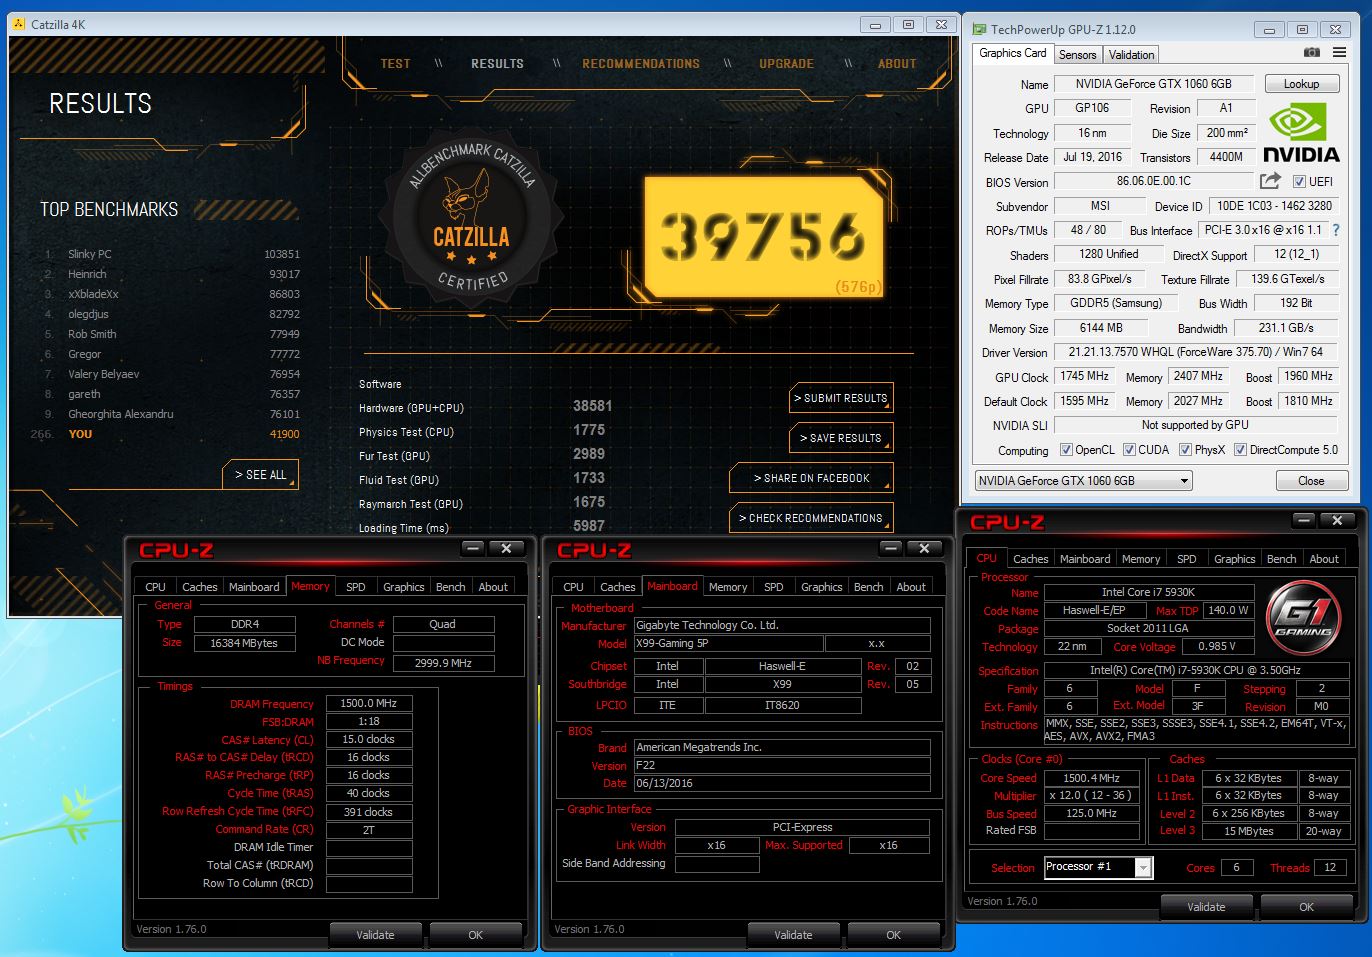Open the Validation tab in GPU-Z
The height and width of the screenshot is (957, 1372).
pos(1131,55)
